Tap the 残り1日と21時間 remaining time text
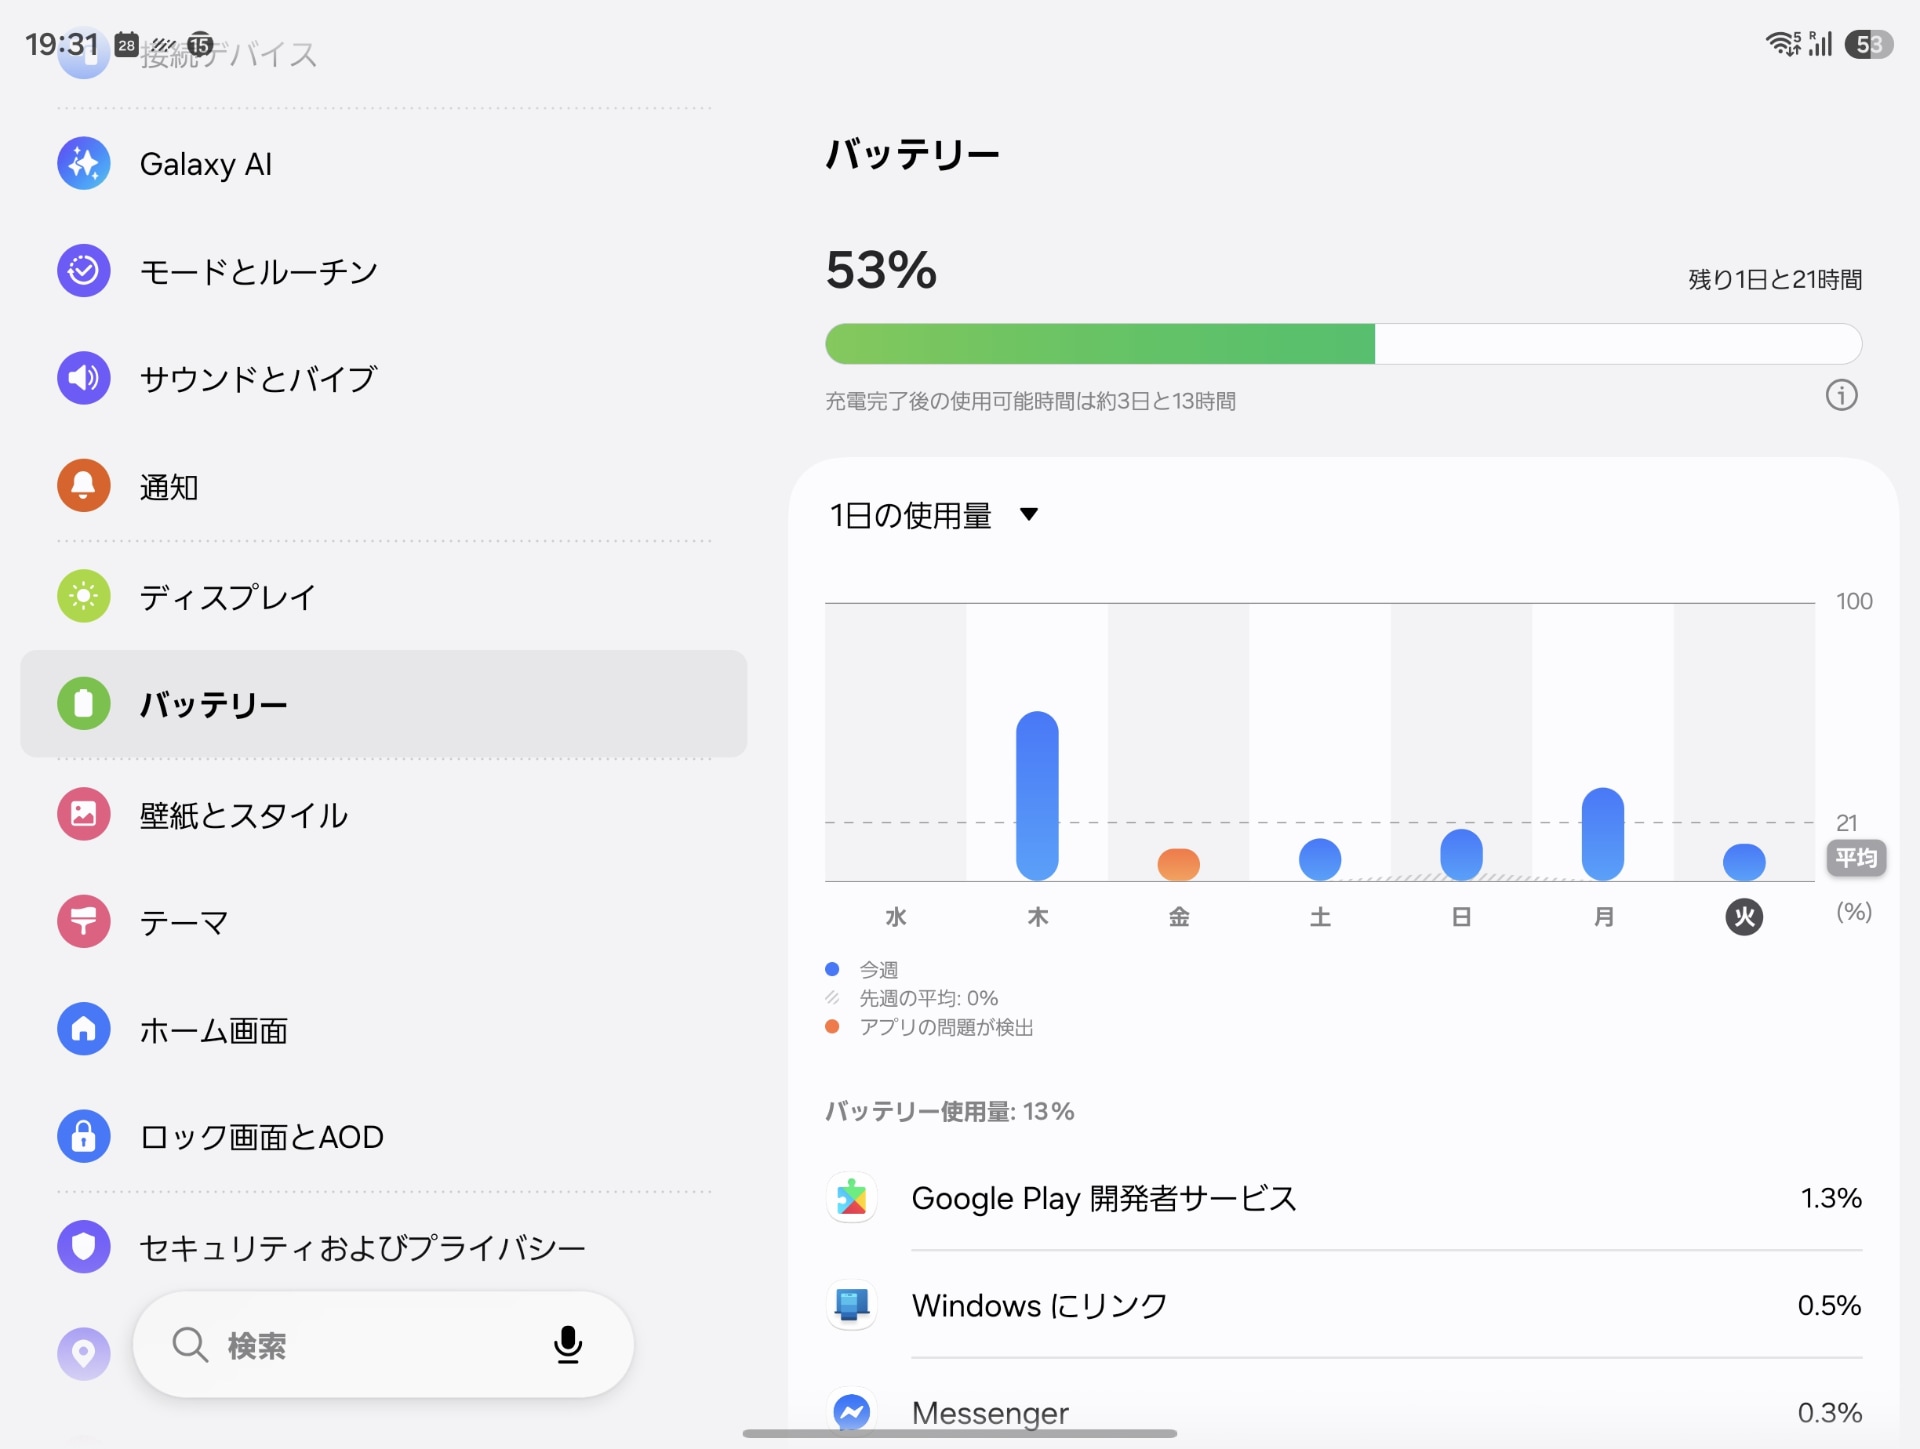The width and height of the screenshot is (1920, 1449). pos(1775,280)
